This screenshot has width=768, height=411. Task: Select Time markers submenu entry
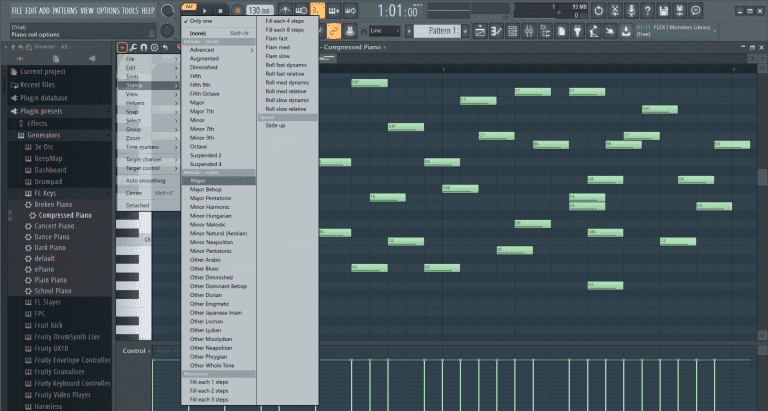coord(149,147)
